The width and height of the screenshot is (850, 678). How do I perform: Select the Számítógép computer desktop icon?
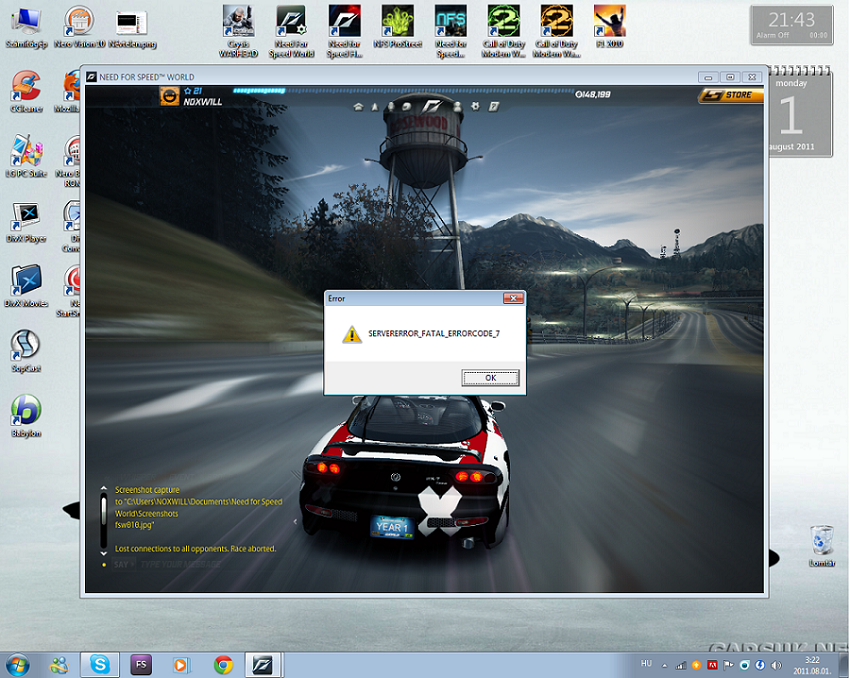27,27
